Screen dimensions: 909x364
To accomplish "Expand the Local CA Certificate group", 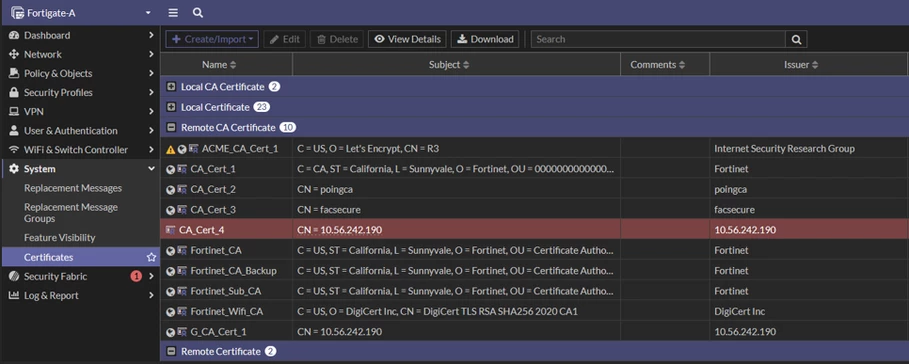I will 171,87.
